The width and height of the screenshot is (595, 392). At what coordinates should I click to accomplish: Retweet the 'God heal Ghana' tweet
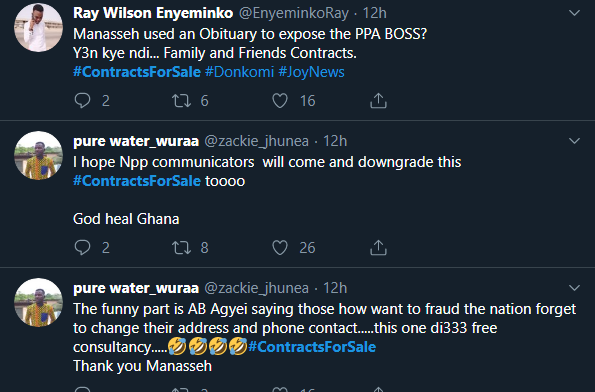181,247
